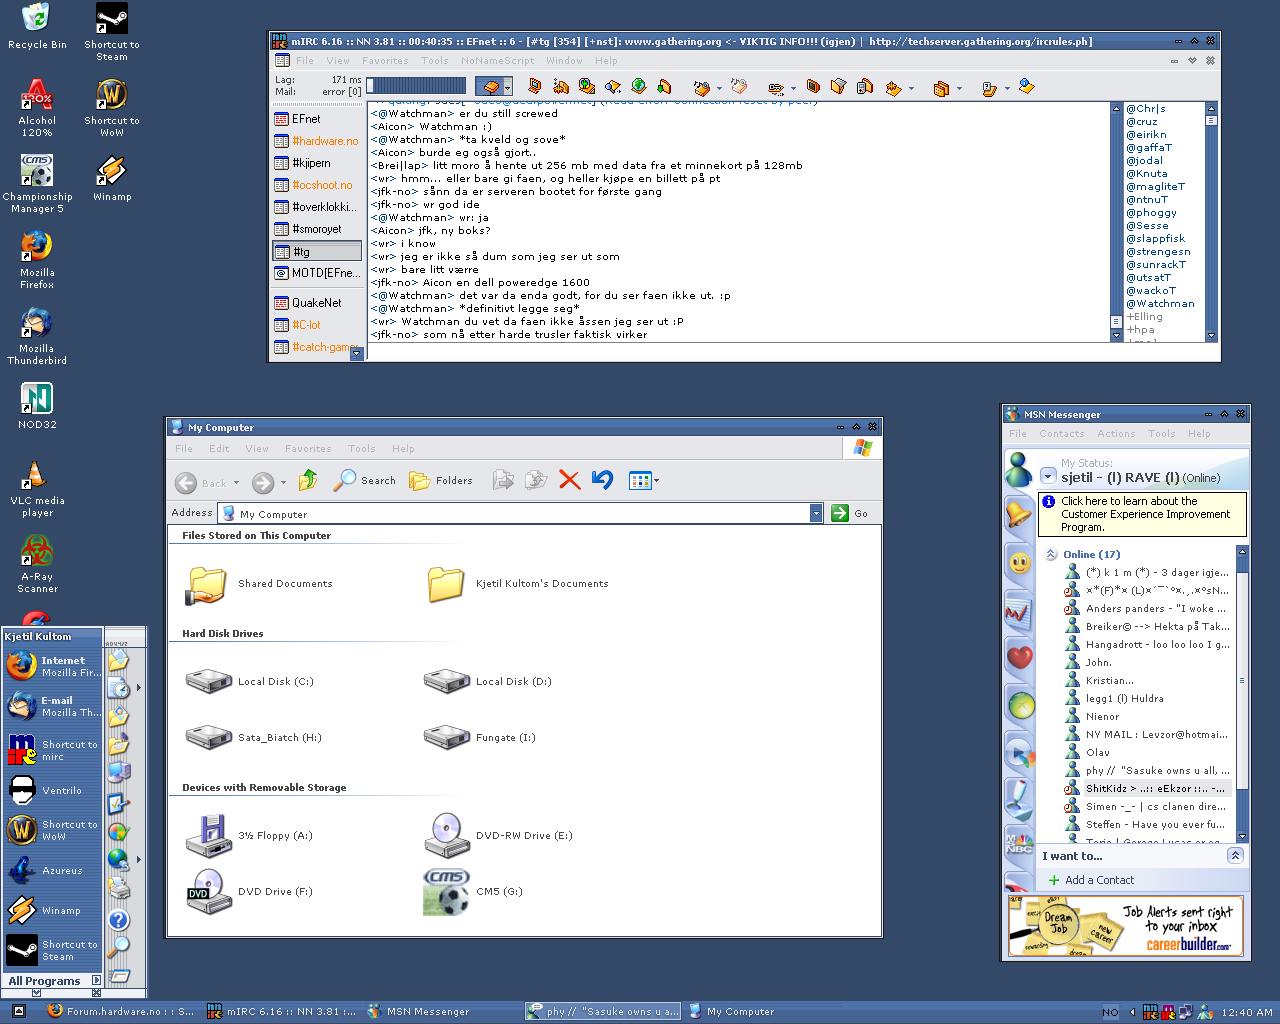Open the Views dropdown in My Computer

pos(644,481)
